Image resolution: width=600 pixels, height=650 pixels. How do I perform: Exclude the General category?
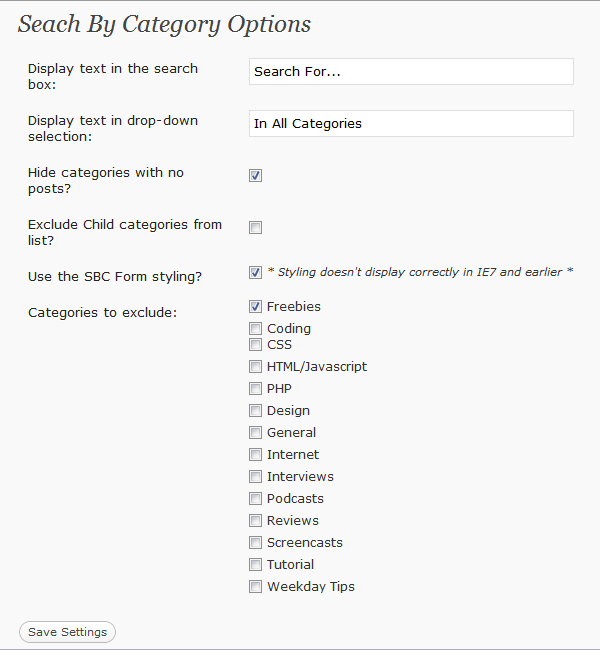pos(255,433)
